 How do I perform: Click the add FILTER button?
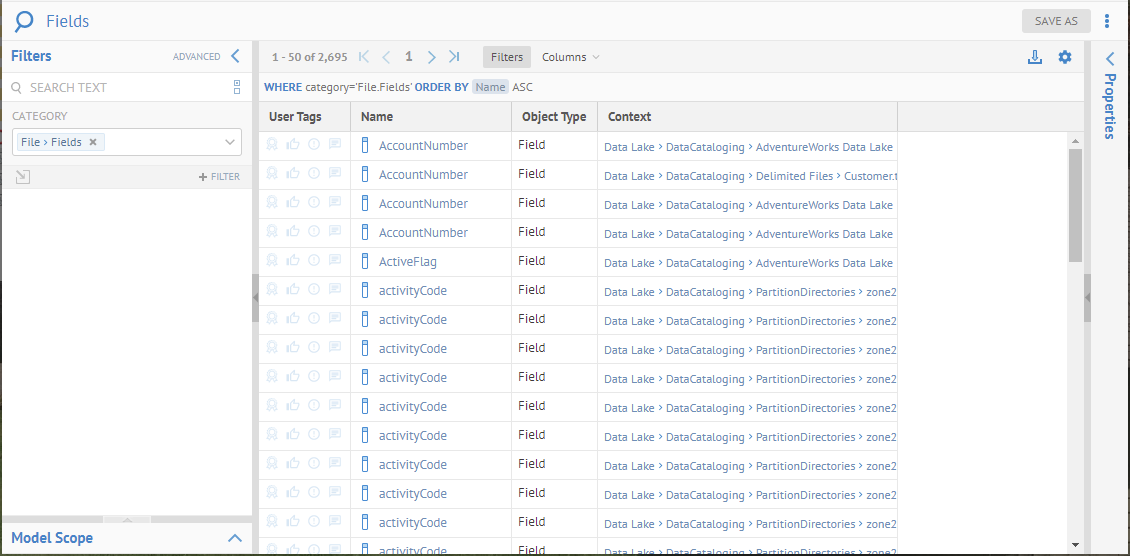219,176
